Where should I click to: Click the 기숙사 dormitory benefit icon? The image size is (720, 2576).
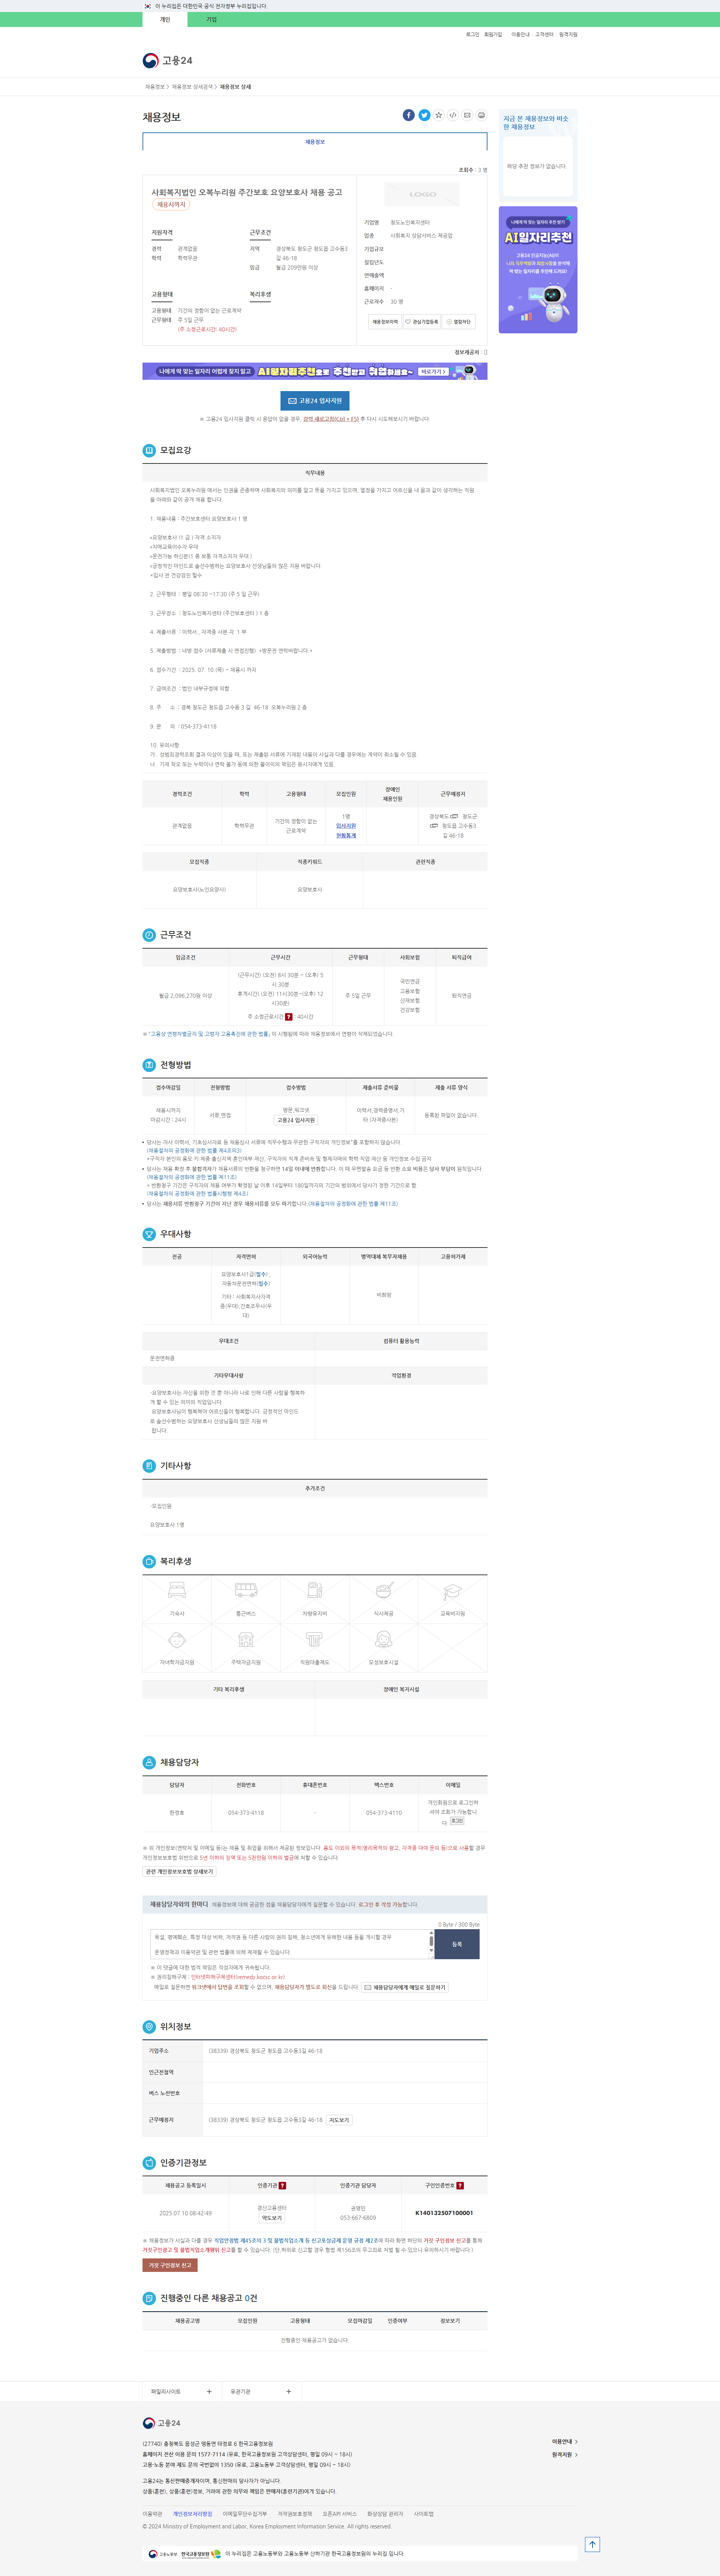click(177, 1590)
